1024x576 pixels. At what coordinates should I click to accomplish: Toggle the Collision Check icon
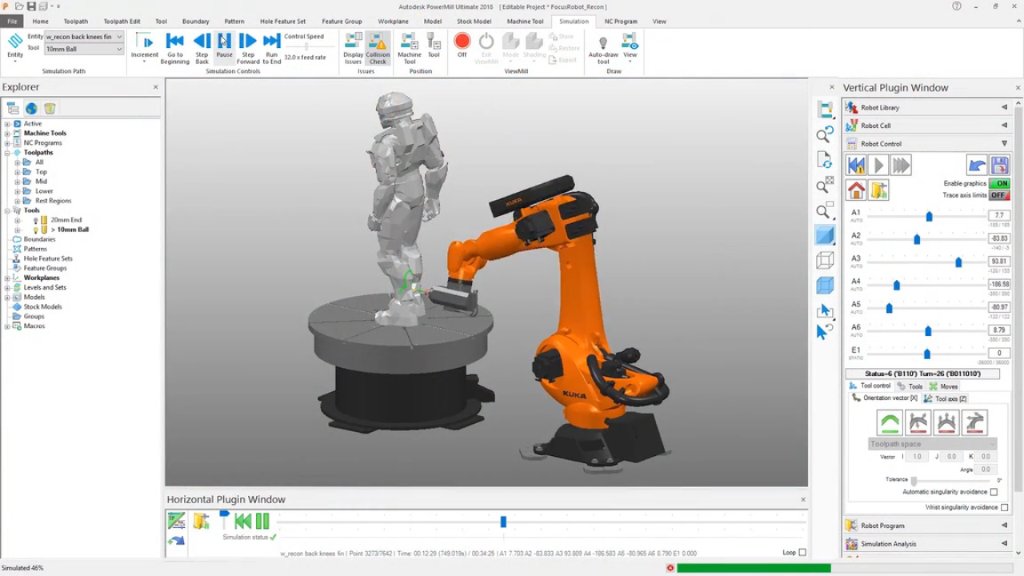click(377, 42)
